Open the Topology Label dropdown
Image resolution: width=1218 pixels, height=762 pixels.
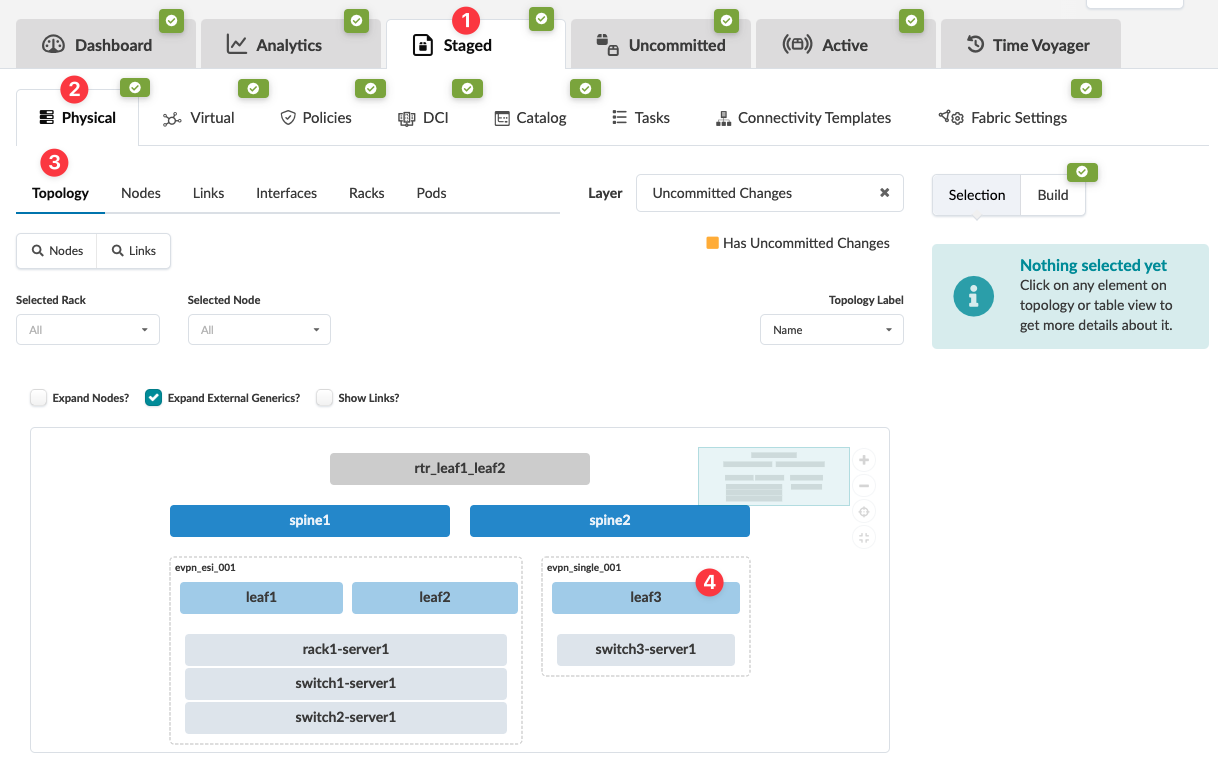[x=832, y=330]
